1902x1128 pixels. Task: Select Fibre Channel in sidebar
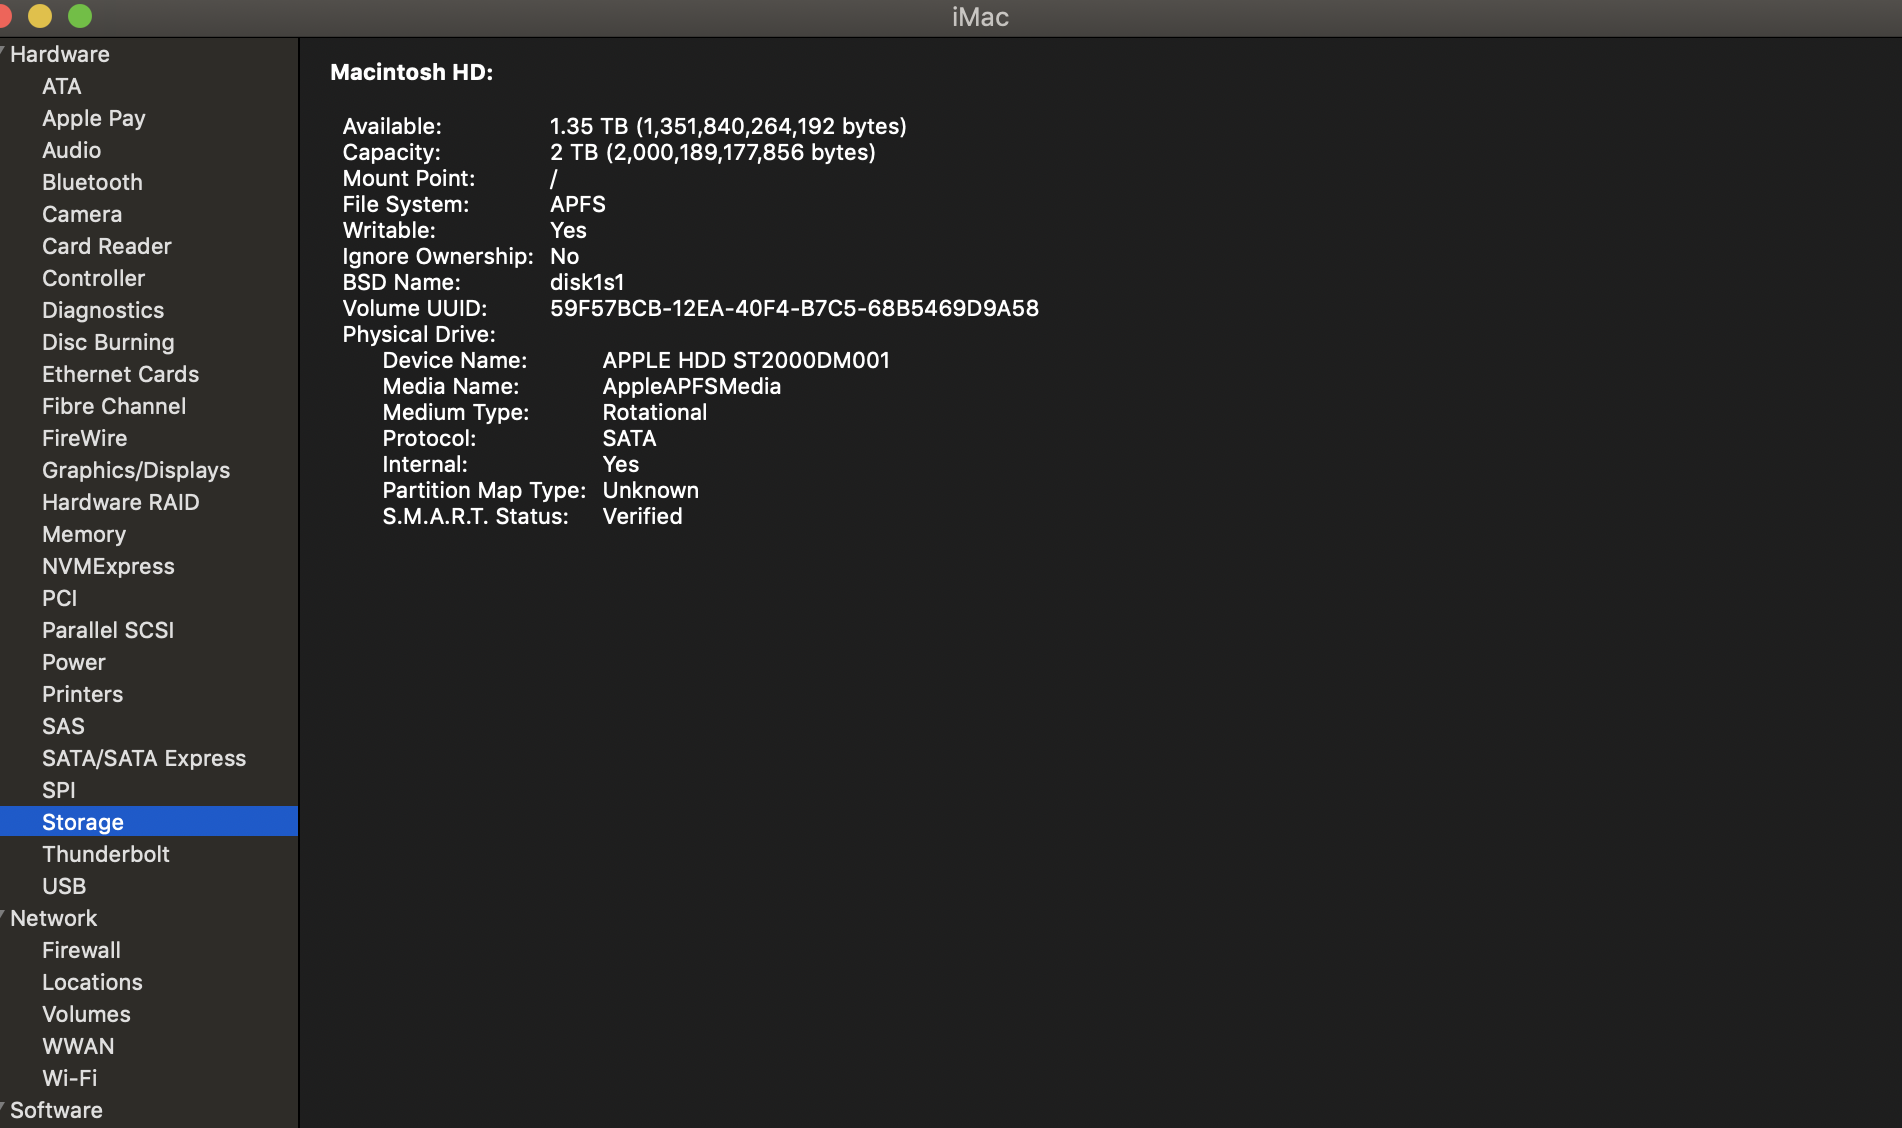pyautogui.click(x=114, y=406)
